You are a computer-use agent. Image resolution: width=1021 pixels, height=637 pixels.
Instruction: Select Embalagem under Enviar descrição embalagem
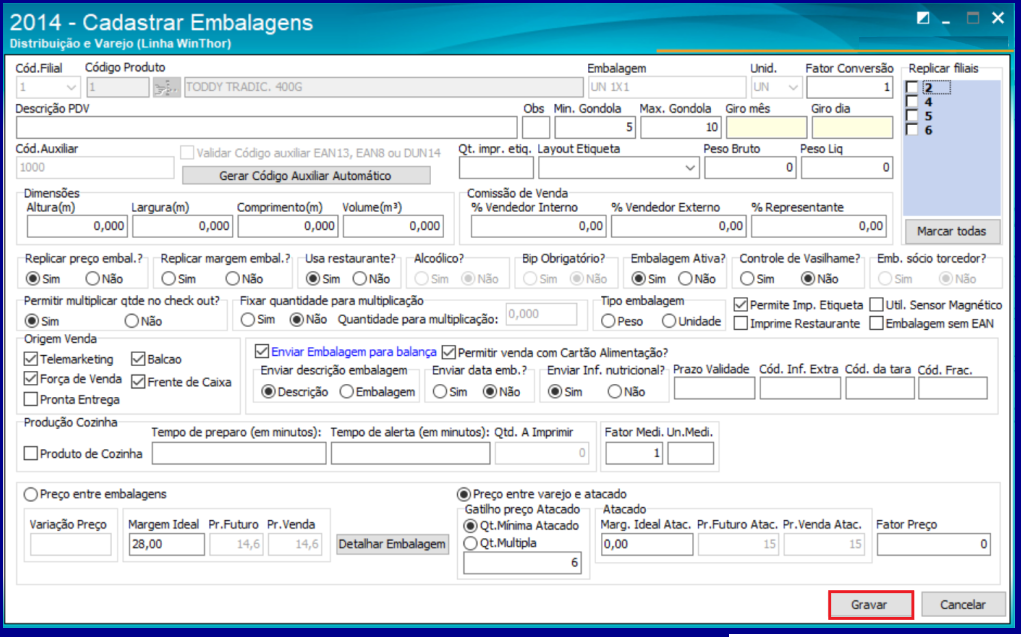tap(346, 391)
